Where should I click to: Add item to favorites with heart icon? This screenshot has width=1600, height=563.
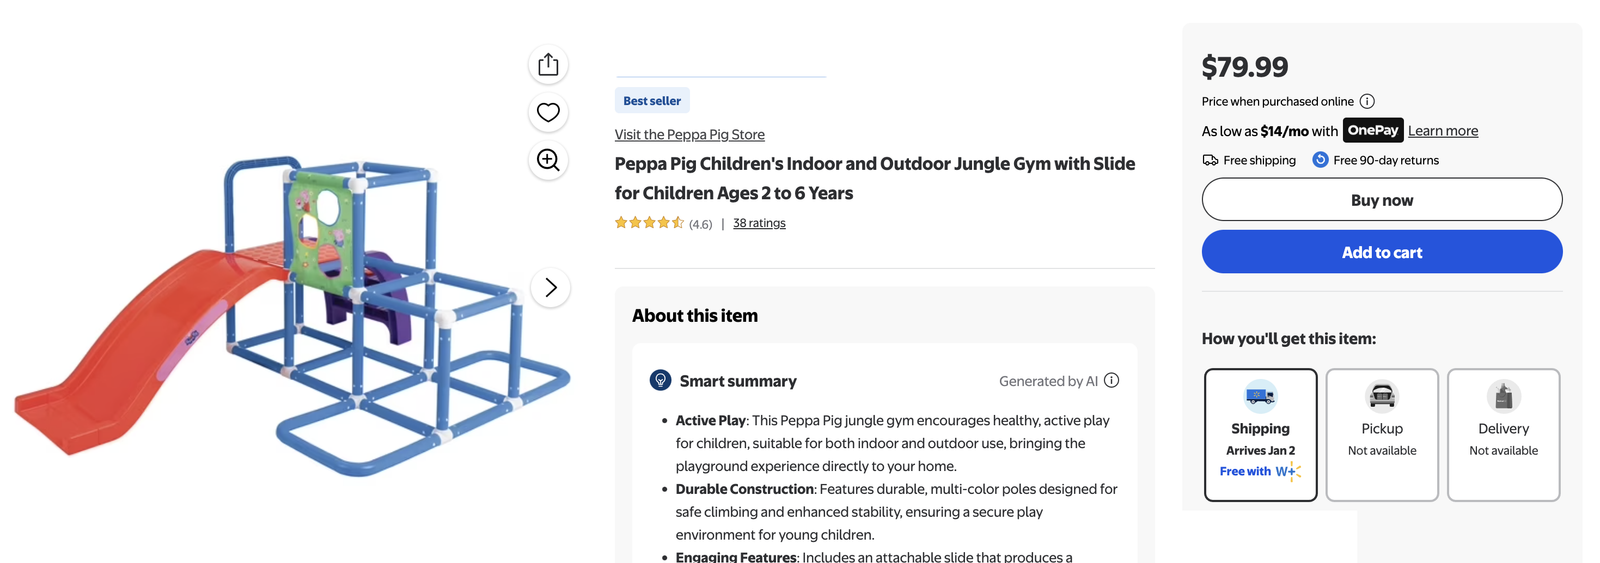pyautogui.click(x=548, y=112)
